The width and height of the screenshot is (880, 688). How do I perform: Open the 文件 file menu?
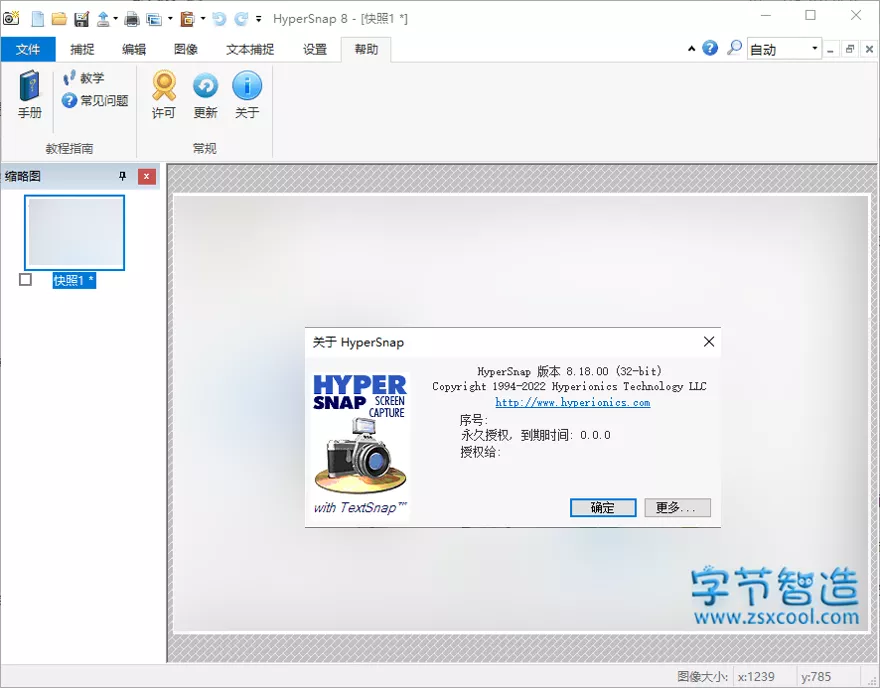(x=28, y=49)
